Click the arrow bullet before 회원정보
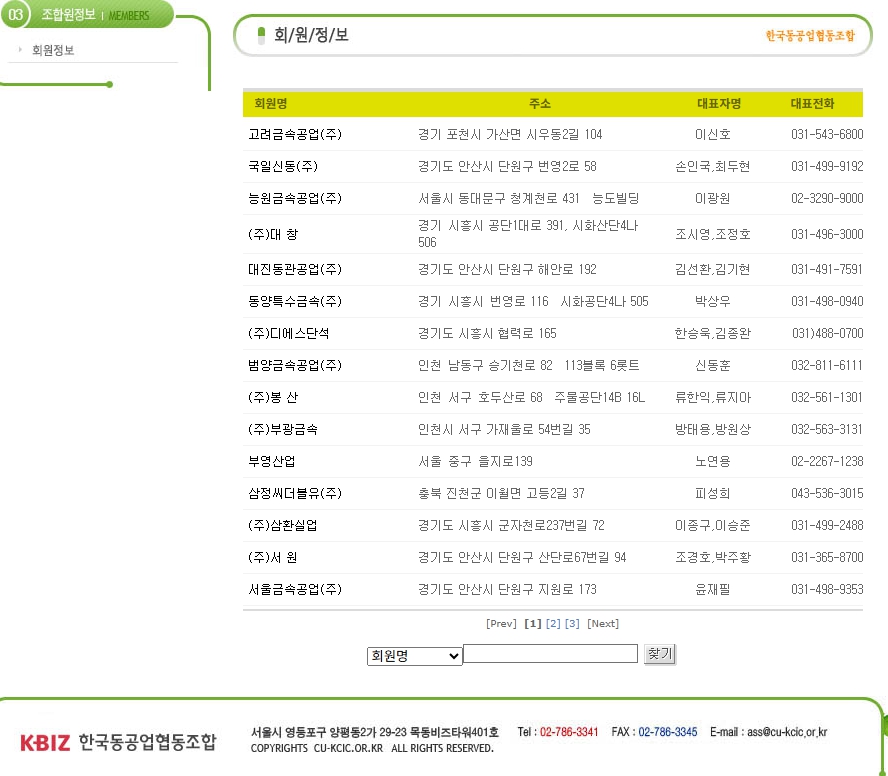This screenshot has height=776, width=888. [20, 50]
